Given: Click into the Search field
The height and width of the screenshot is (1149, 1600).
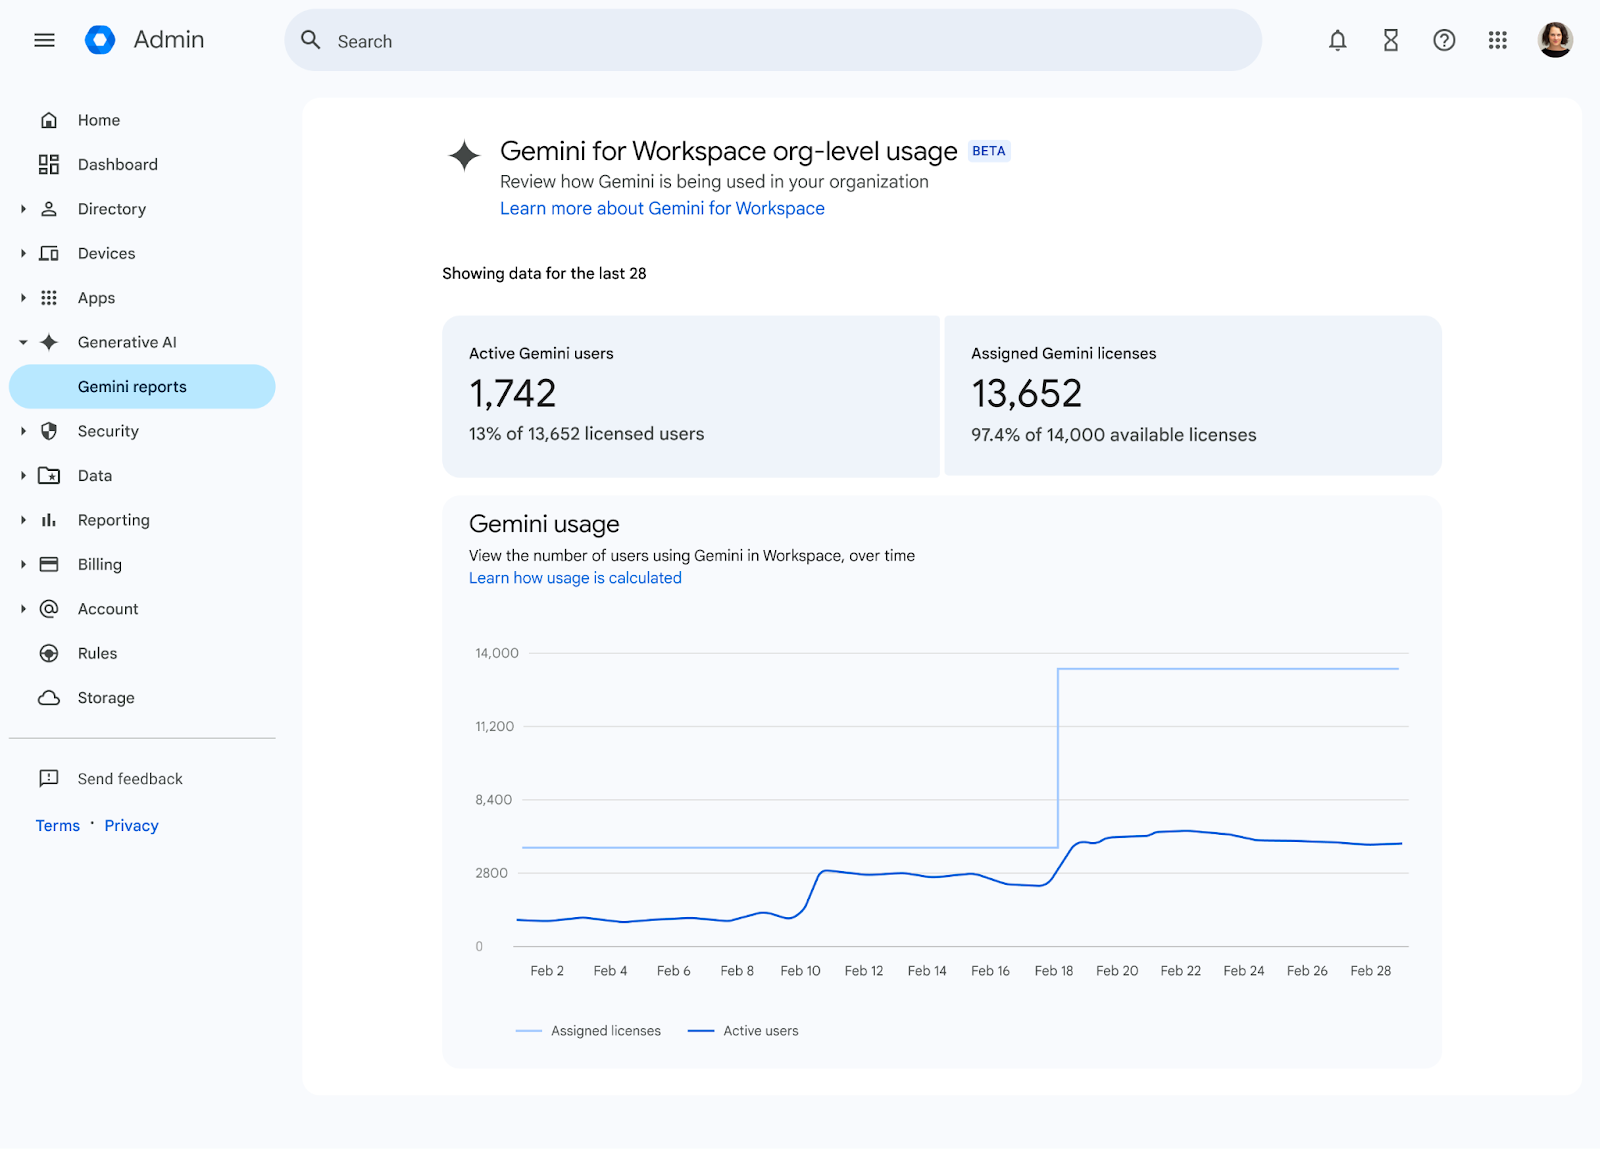Looking at the screenshot, I should 770,41.
